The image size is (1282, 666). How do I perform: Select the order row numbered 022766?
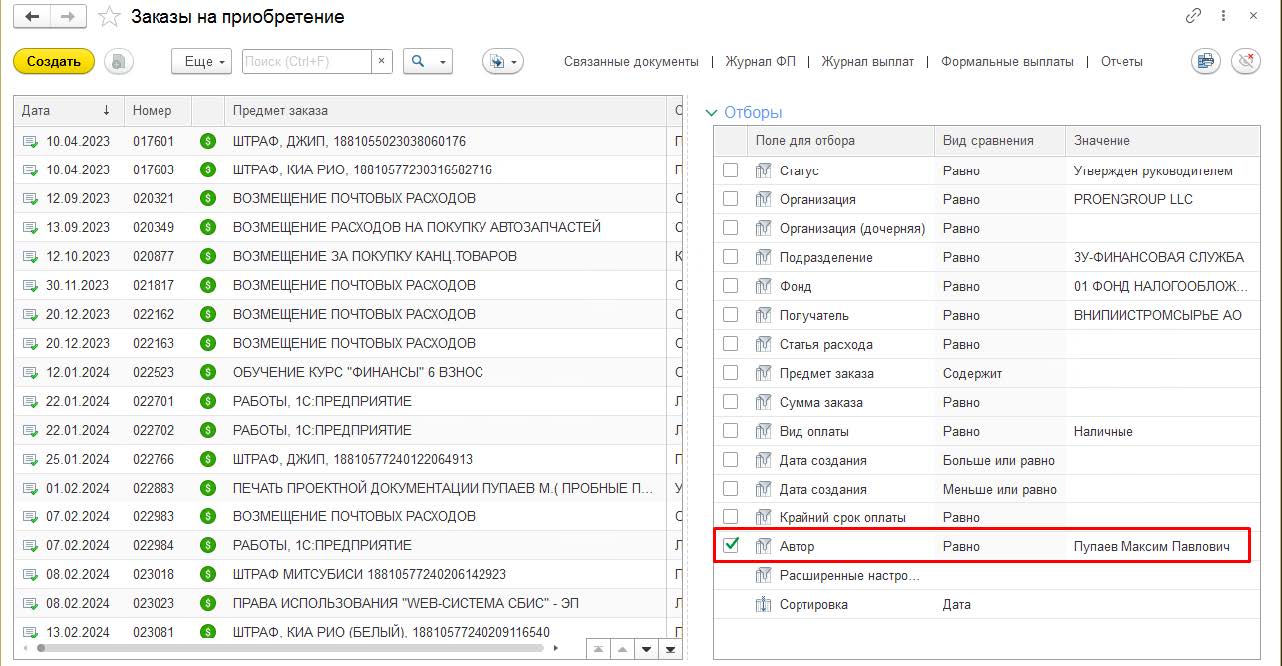348,459
